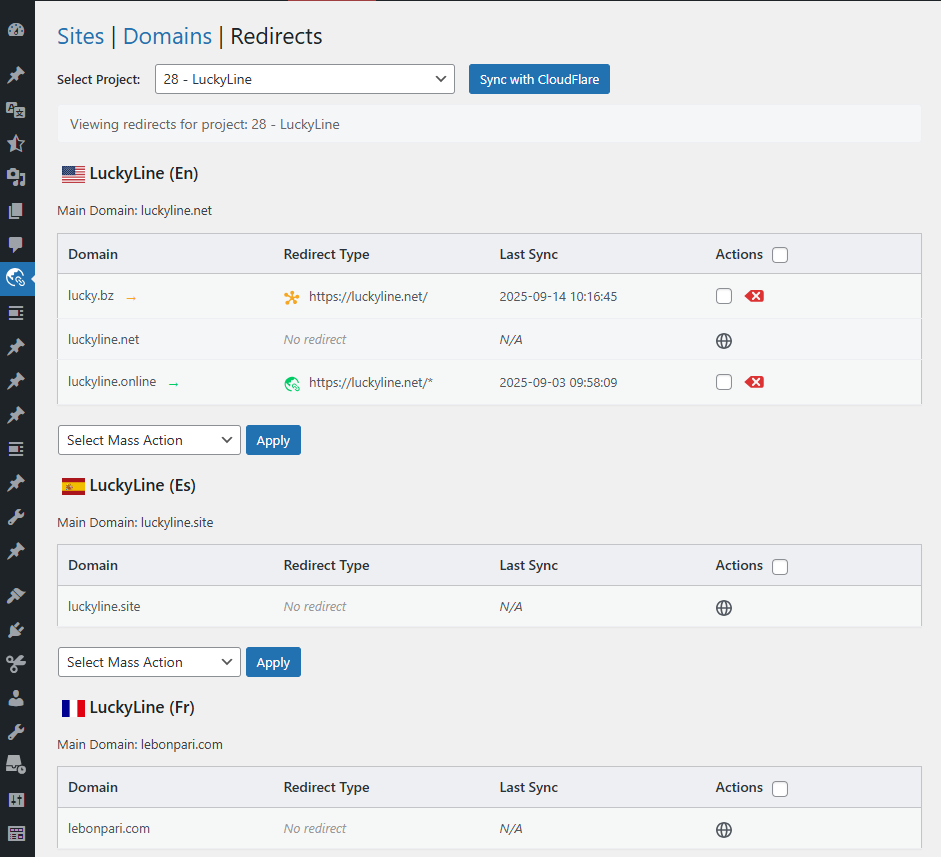Click the globe icon for luckyline.net
The width and height of the screenshot is (941, 857).
[724, 341]
